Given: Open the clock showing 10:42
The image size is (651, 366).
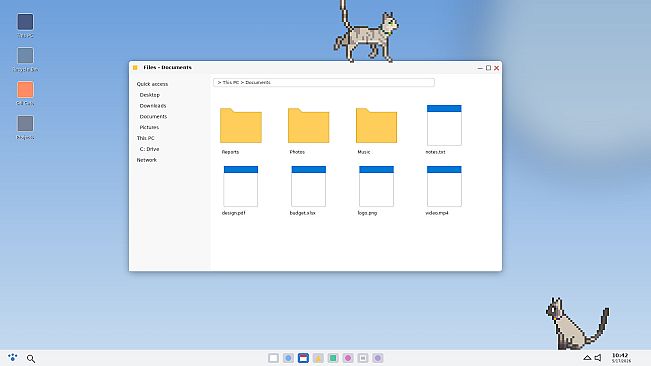Looking at the screenshot, I should point(621,358).
